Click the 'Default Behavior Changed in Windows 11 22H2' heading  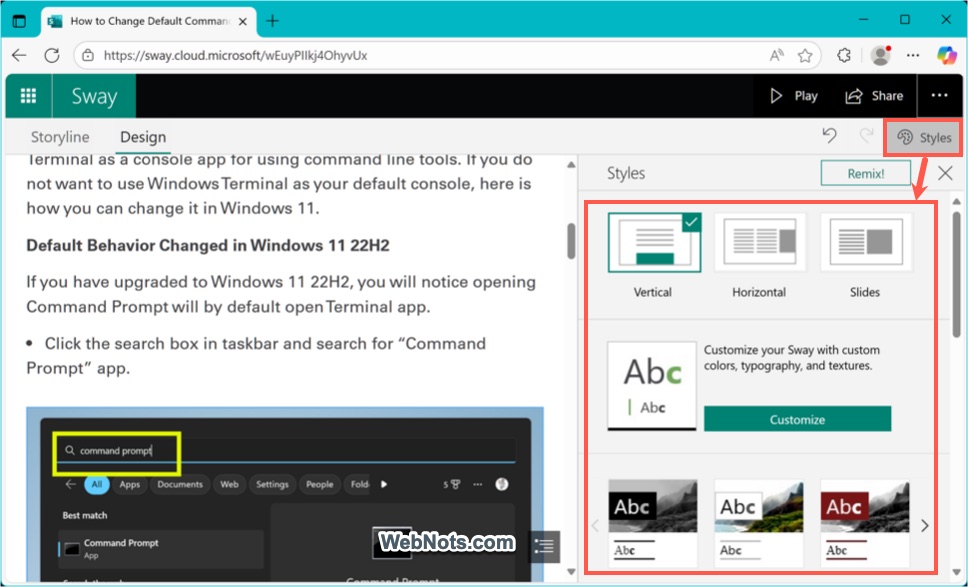[x=208, y=246]
